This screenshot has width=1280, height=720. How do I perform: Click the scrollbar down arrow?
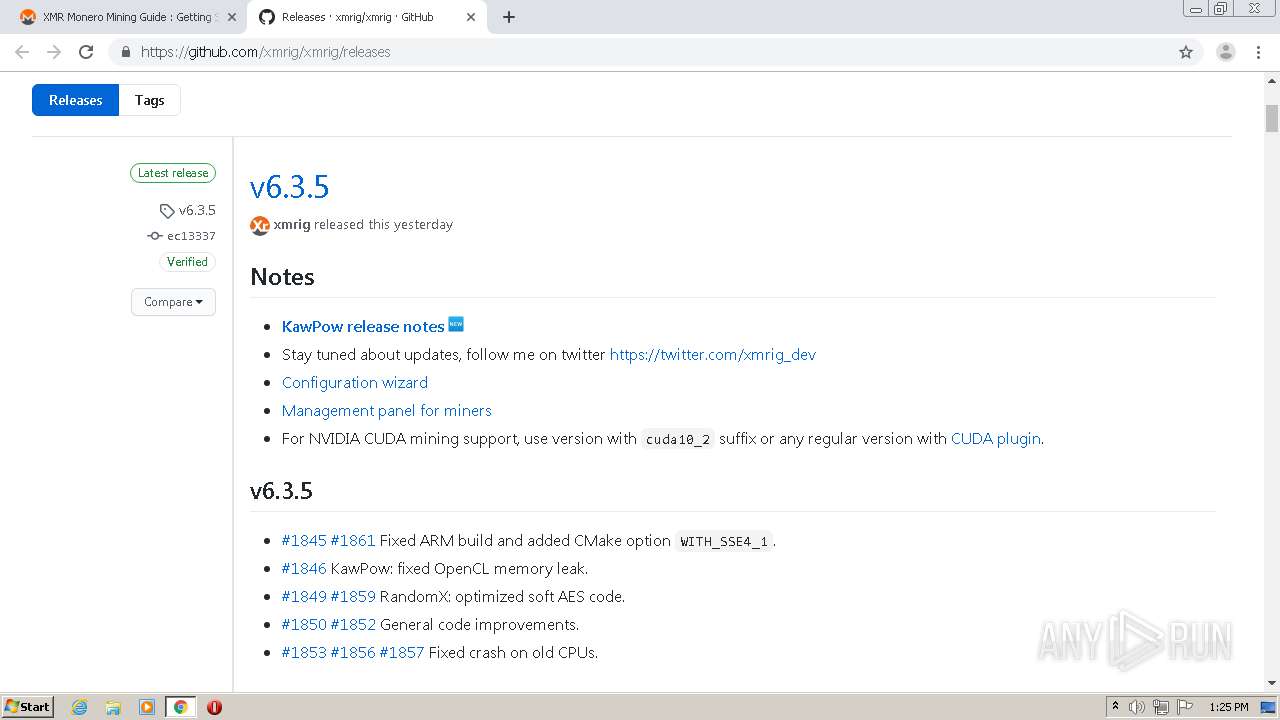click(x=1271, y=684)
